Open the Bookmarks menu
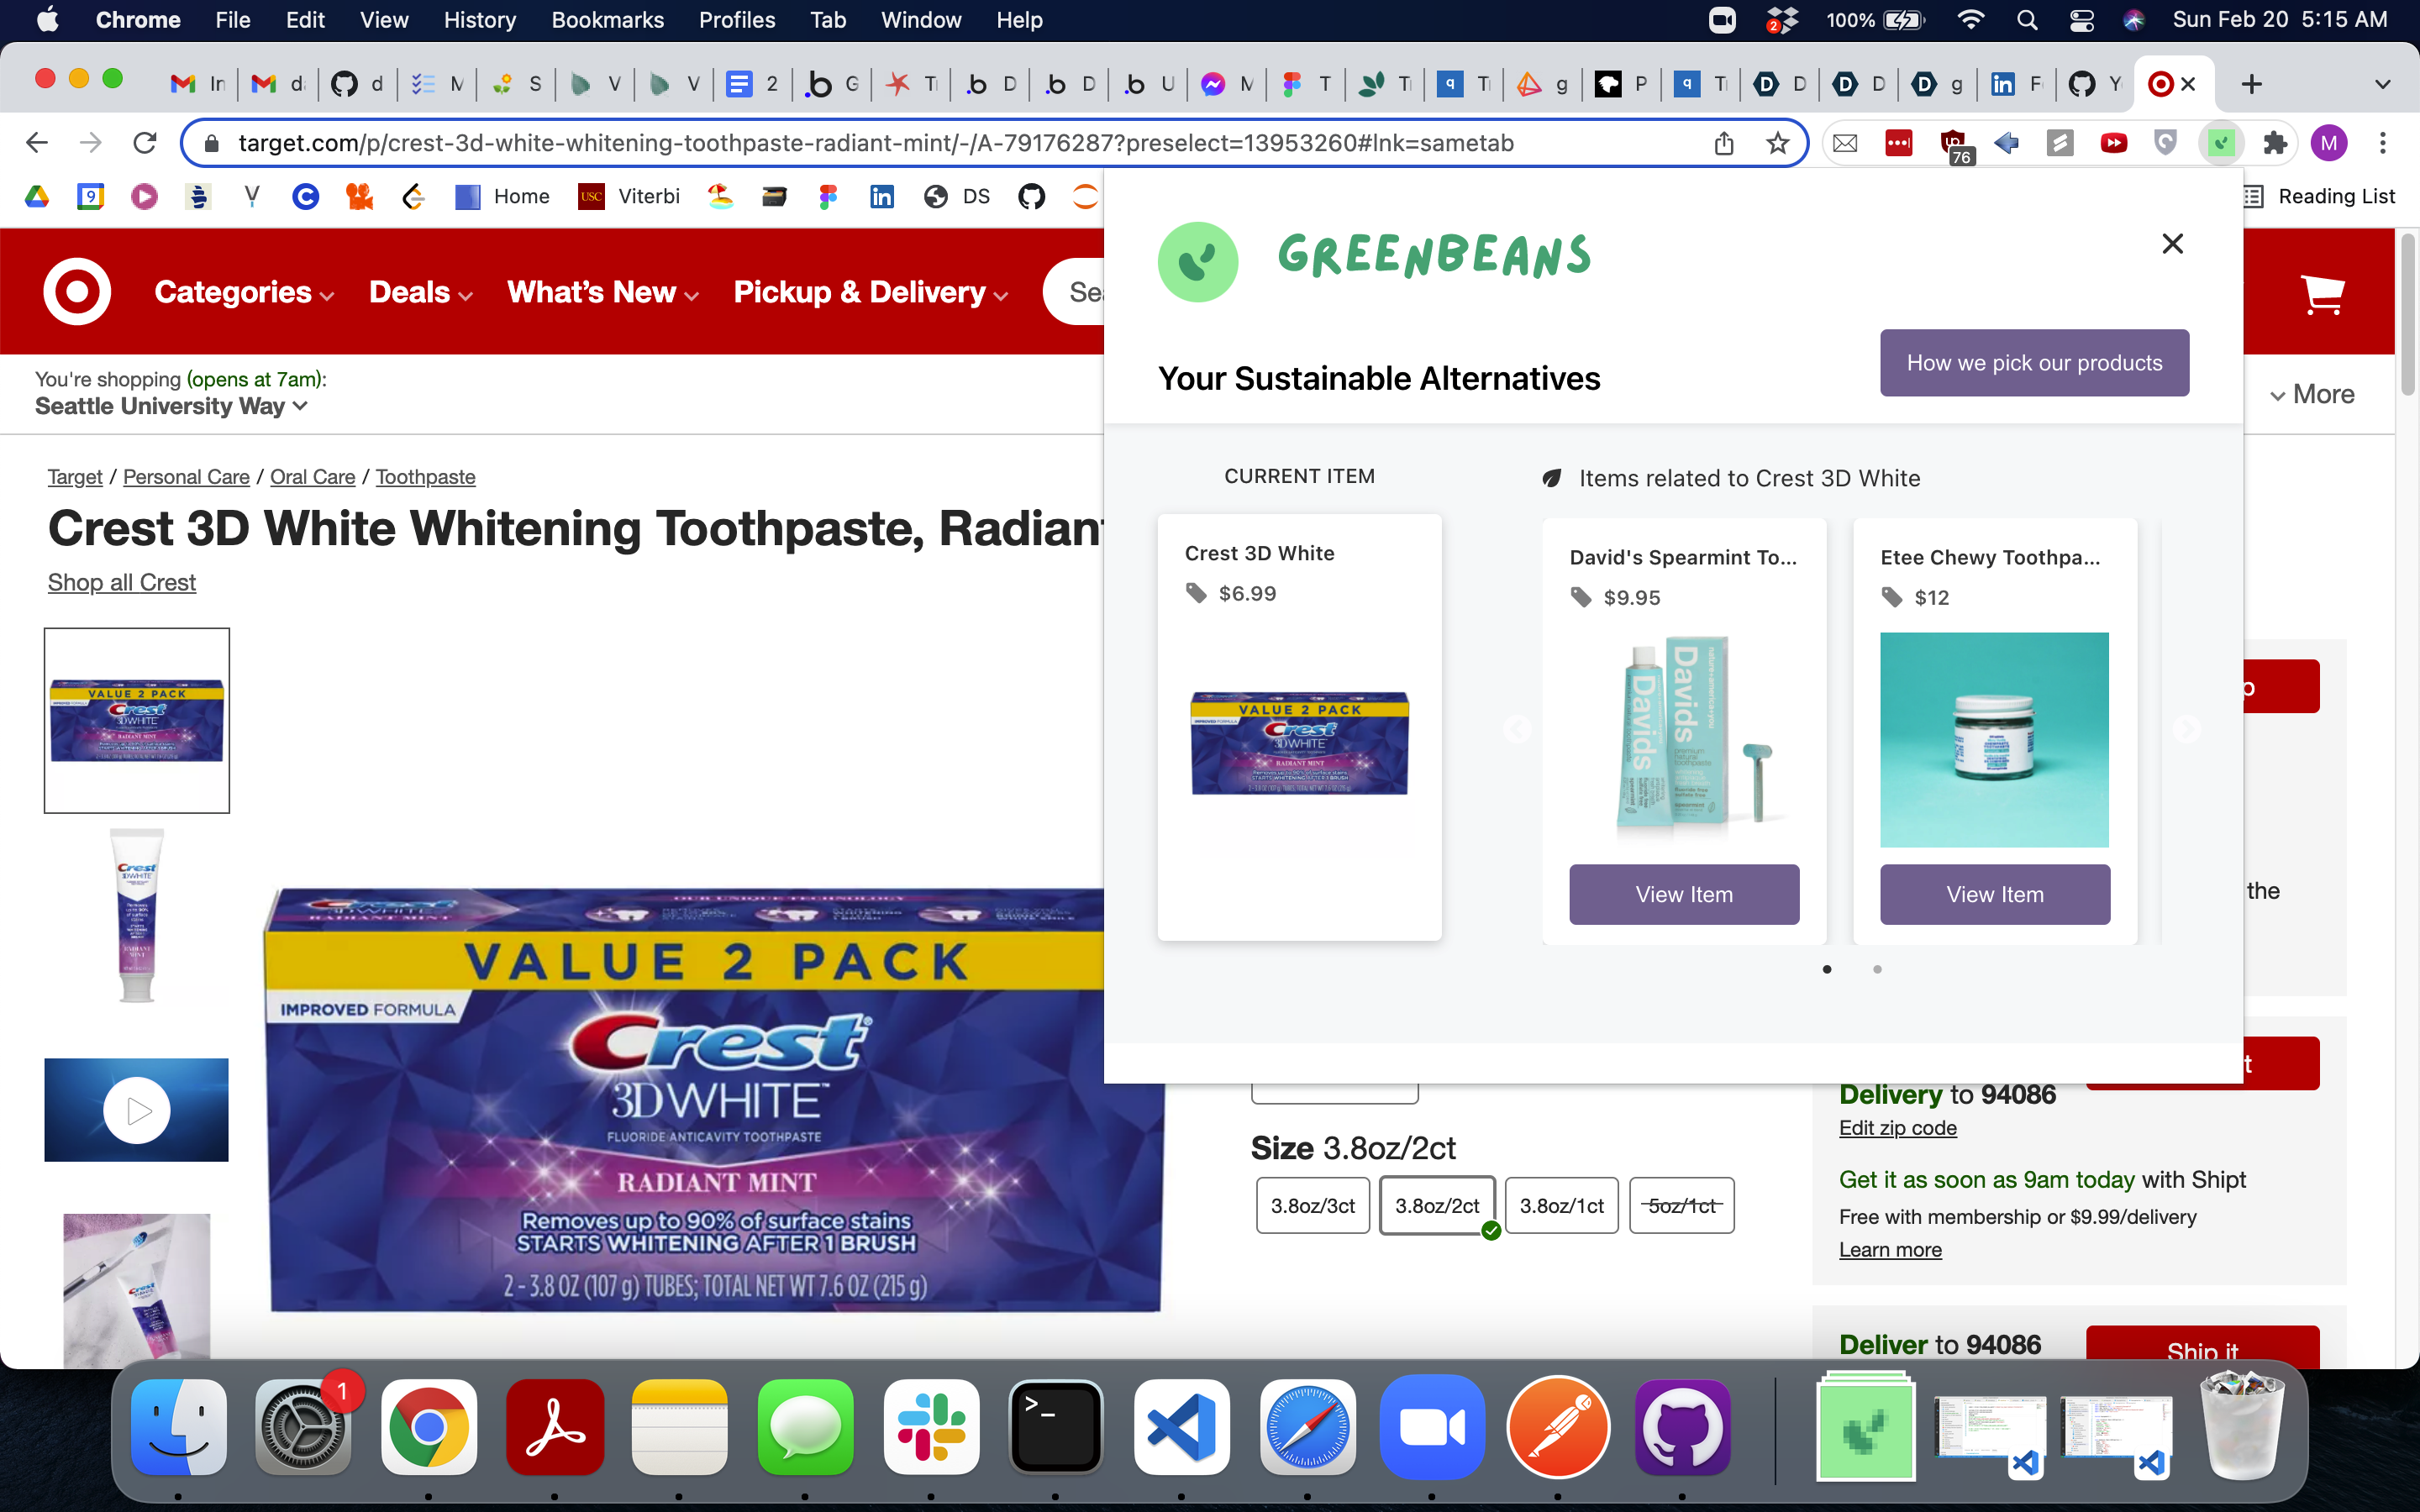Screen dimensions: 2420x1512 (x=607, y=20)
